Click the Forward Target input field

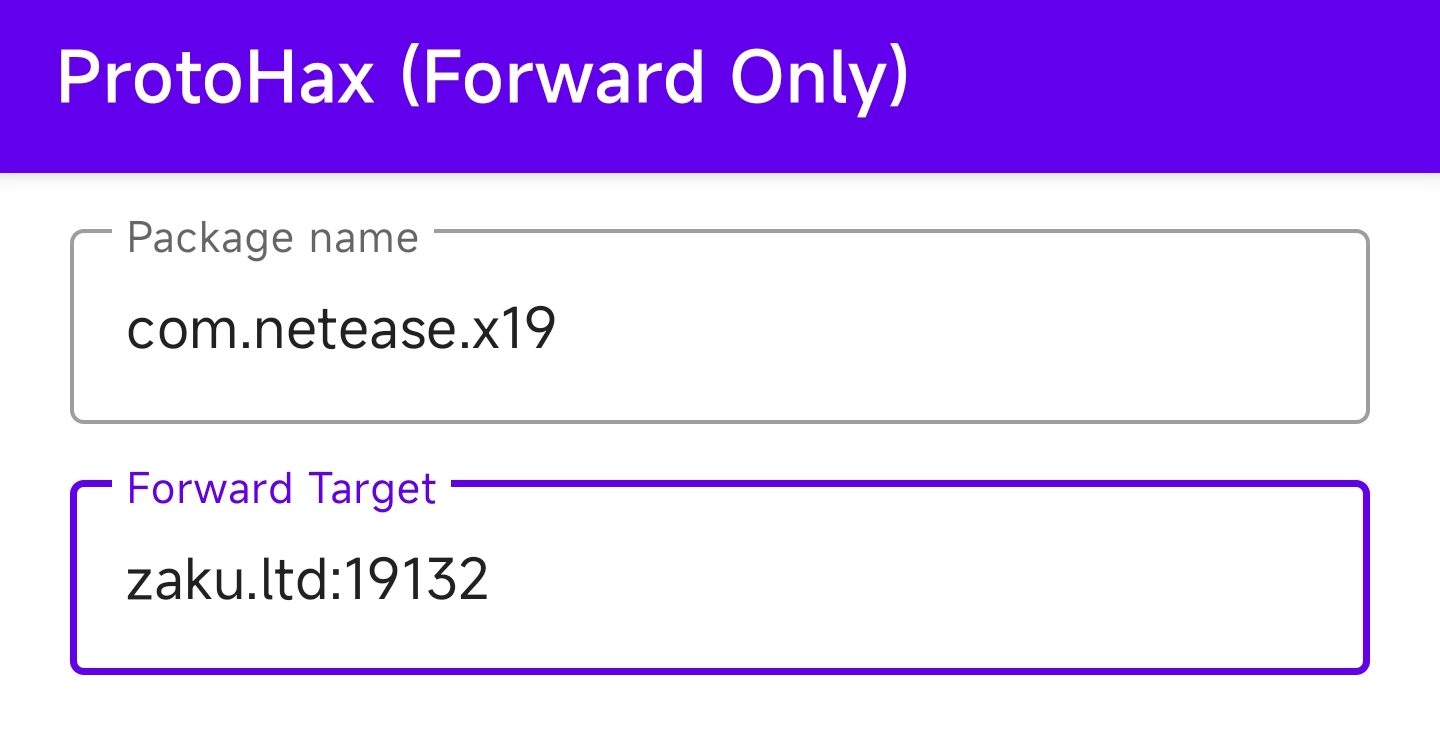click(719, 579)
